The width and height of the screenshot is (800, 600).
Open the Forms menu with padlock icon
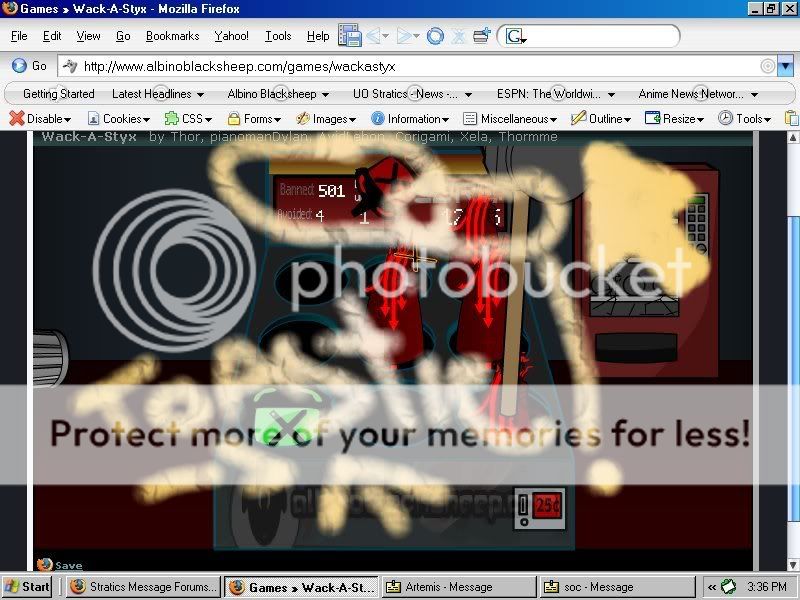coord(254,119)
